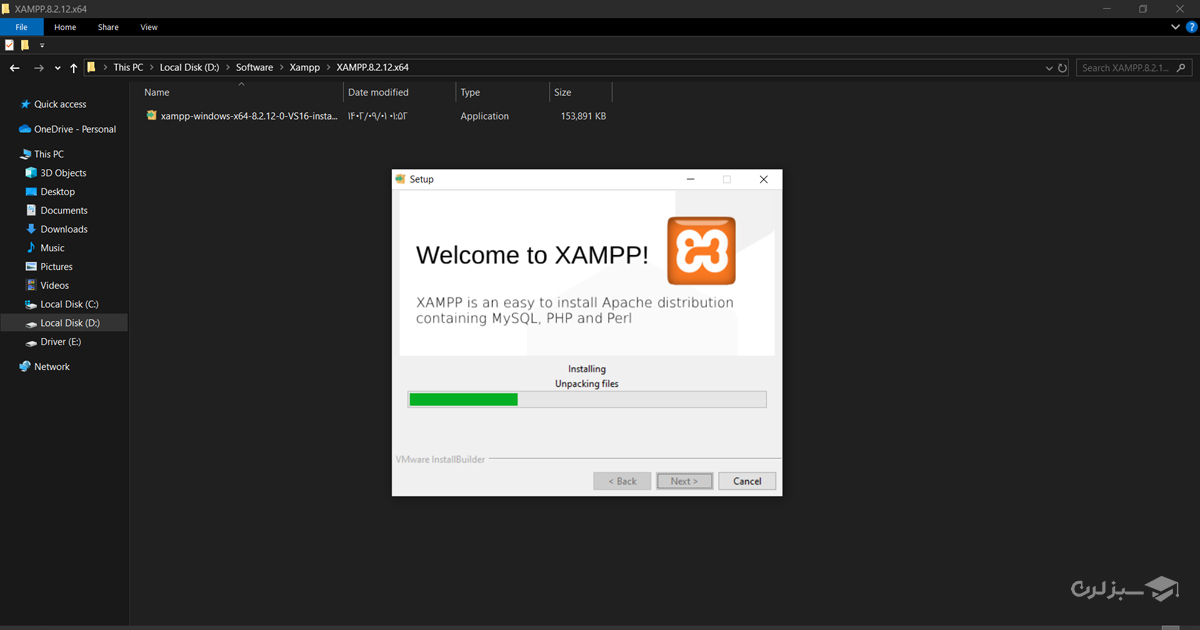This screenshot has width=1200, height=630.
Task: Click the Help question mark icon
Action: point(1191,27)
